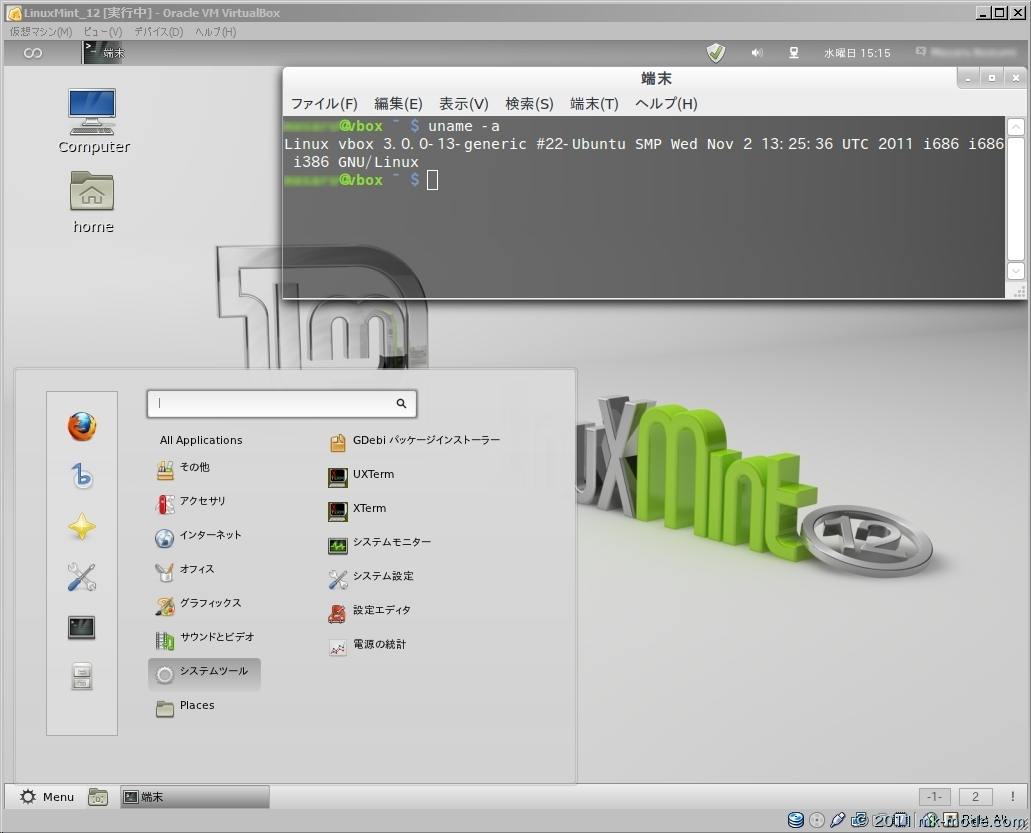This screenshot has height=833, width=1031.
Task: Expand the デバイス(D) VirtualBox menu
Action: 158,32
